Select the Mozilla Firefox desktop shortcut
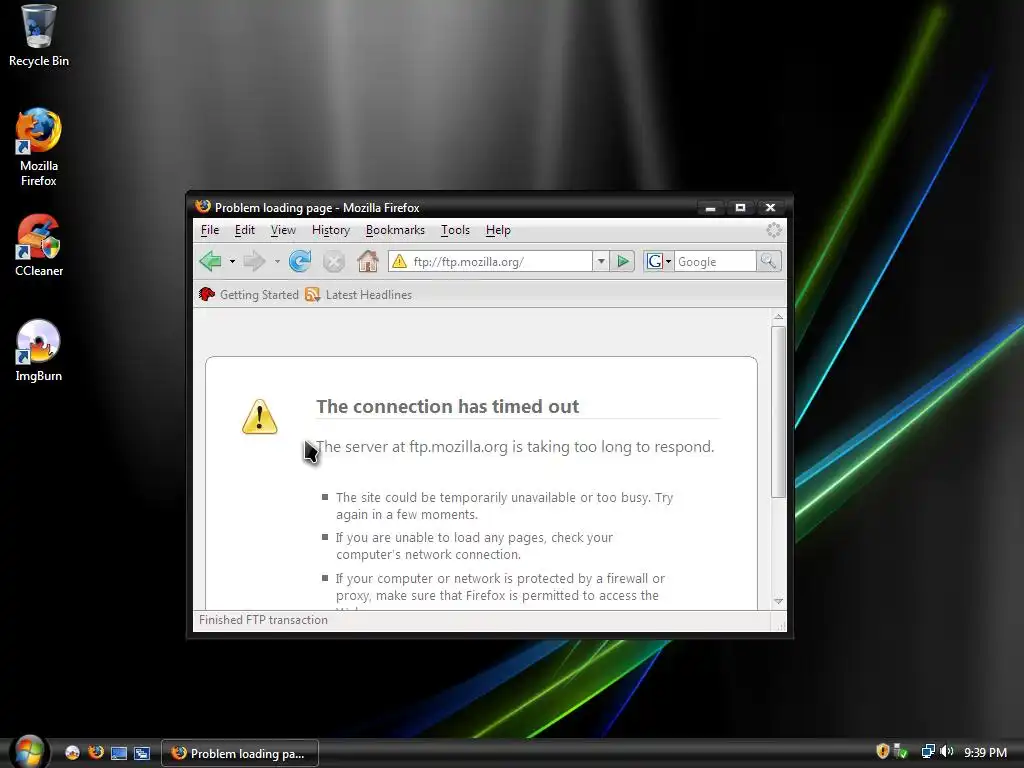 [39, 148]
